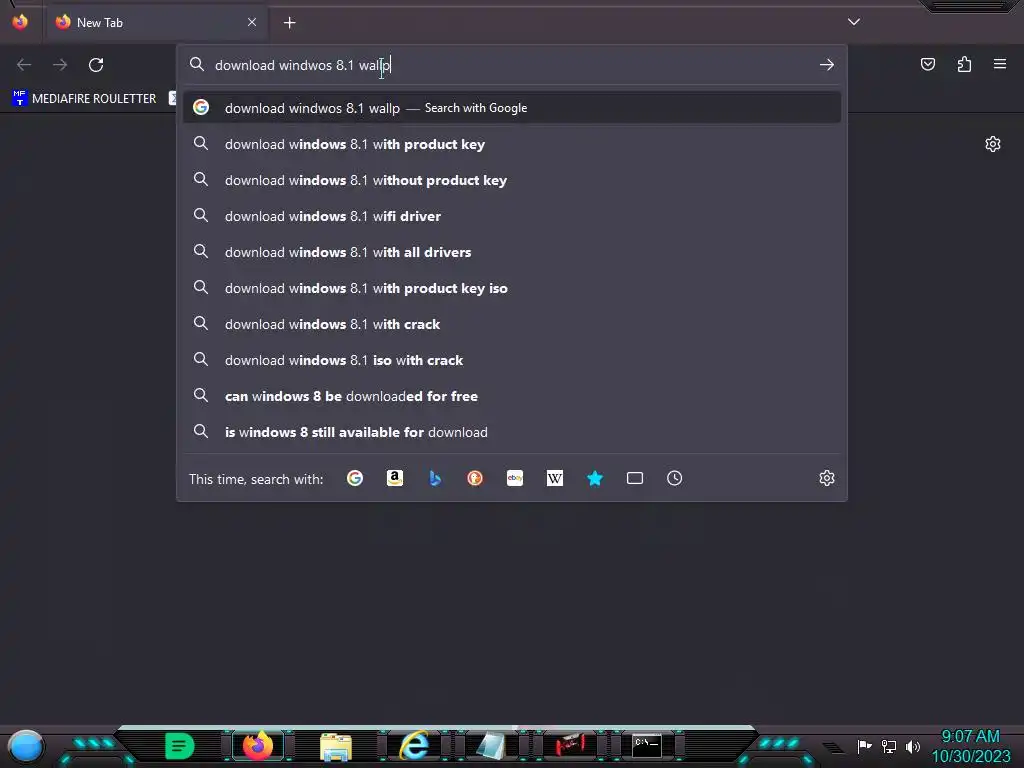
Task: Open Command Prompt from the taskbar
Action: coord(647,745)
